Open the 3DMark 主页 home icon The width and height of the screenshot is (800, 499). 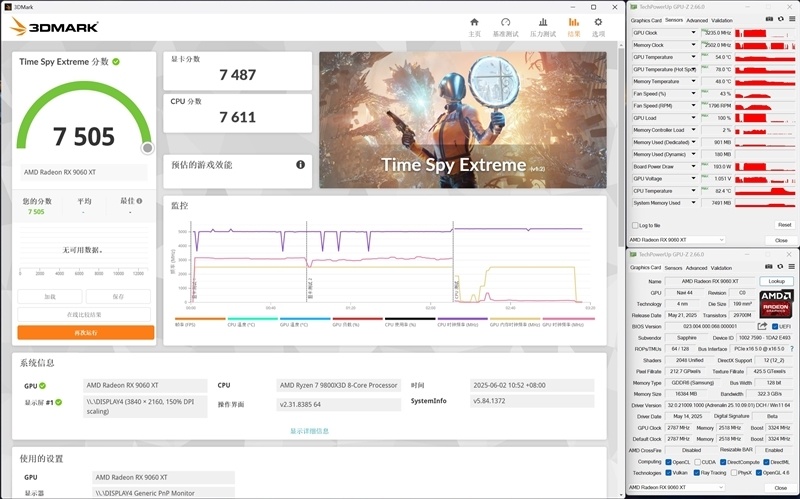point(474,22)
